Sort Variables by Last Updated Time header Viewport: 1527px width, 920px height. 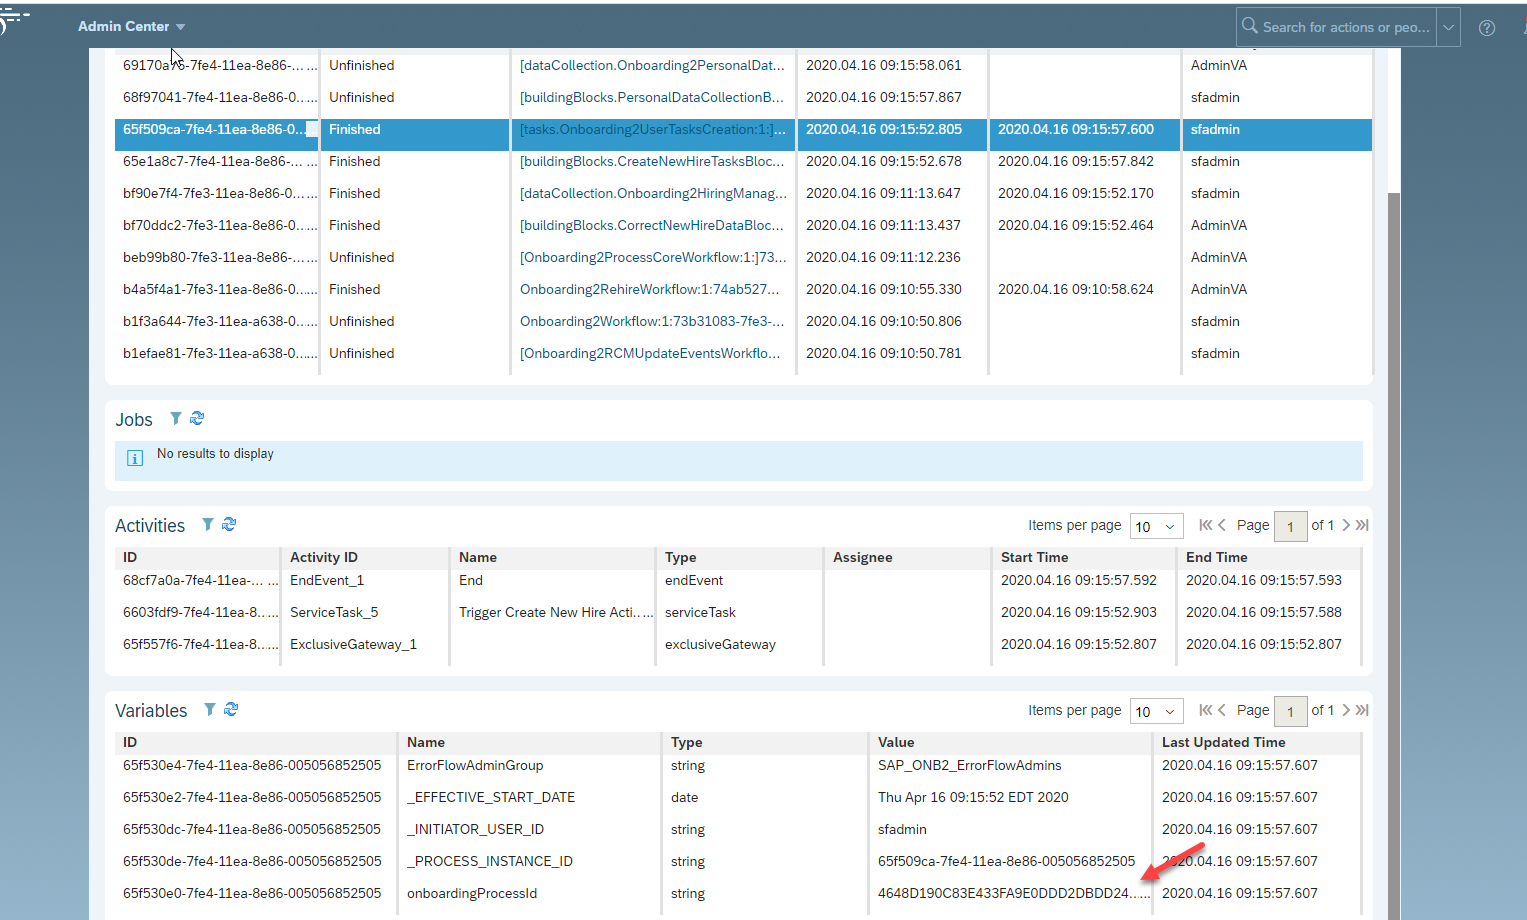tap(1224, 742)
